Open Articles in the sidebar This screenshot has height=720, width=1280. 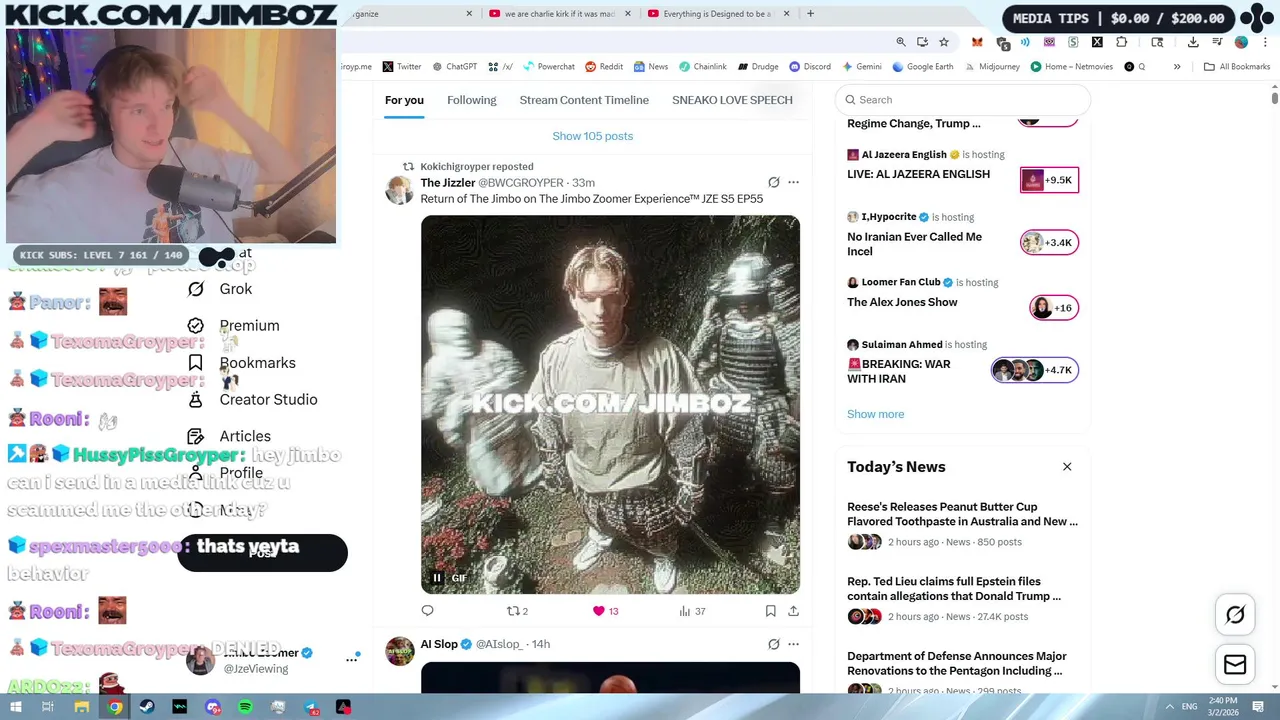(x=230, y=437)
